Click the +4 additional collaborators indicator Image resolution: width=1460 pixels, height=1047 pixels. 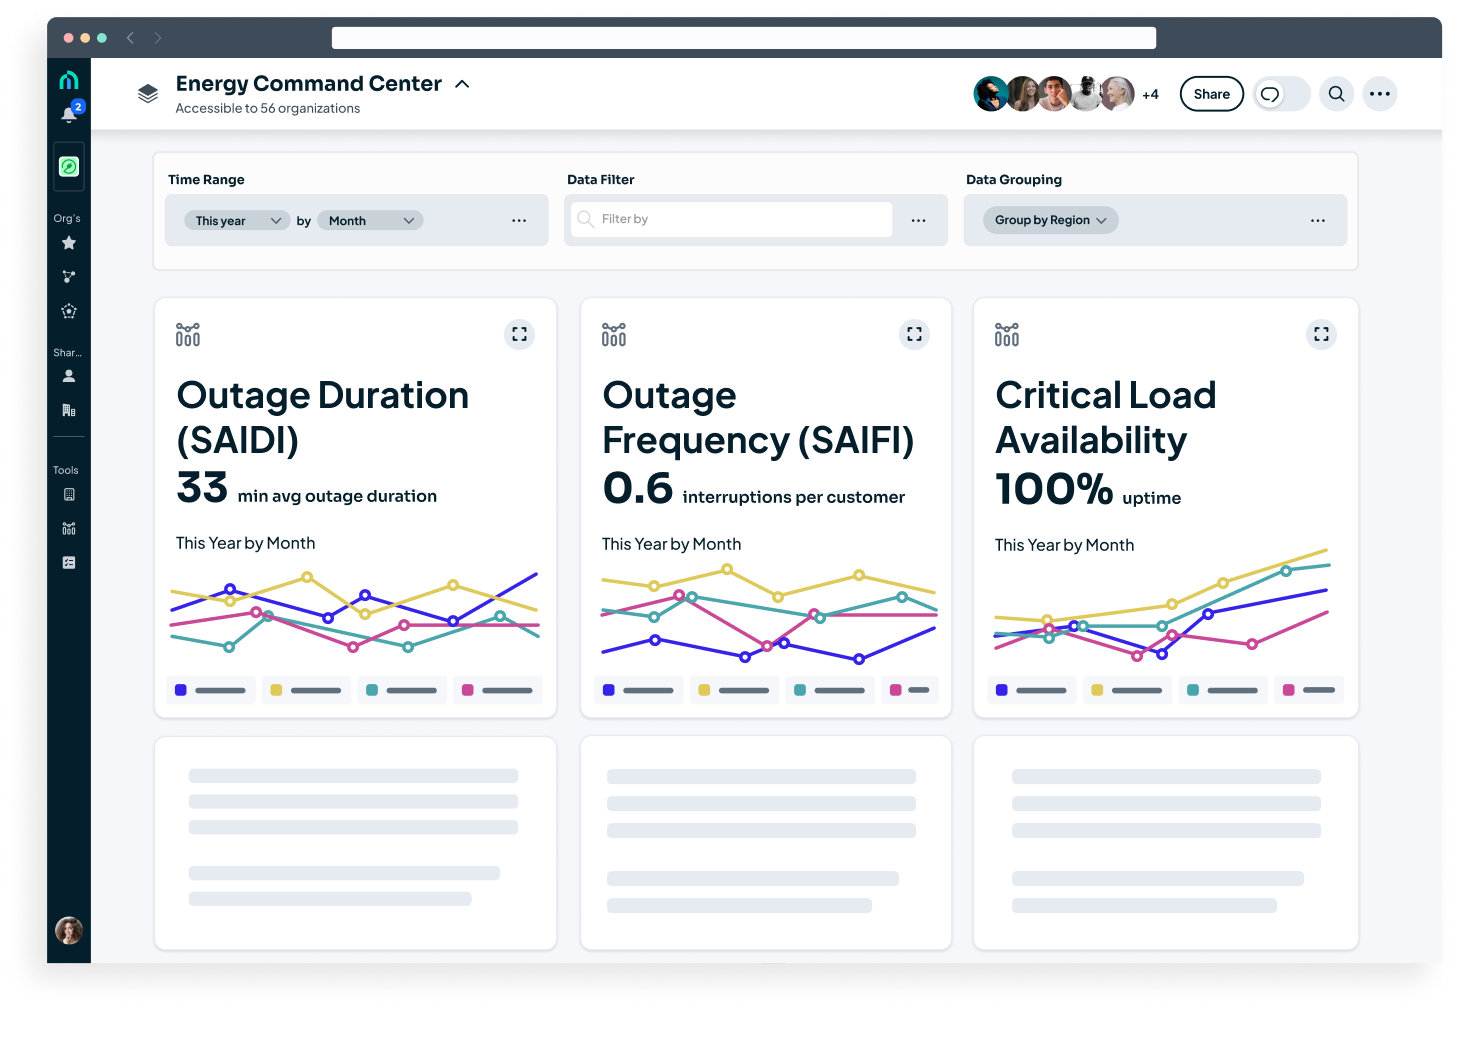[x=1150, y=95]
